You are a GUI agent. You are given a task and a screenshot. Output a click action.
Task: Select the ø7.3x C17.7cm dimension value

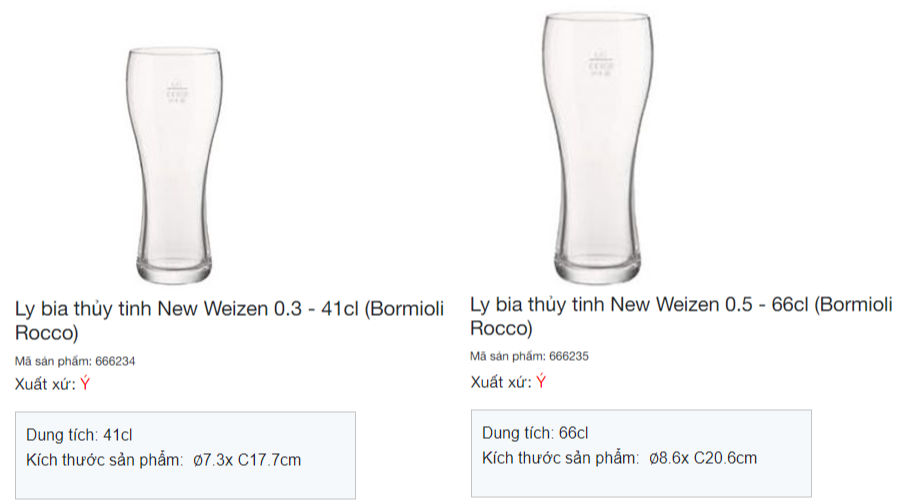tap(247, 460)
